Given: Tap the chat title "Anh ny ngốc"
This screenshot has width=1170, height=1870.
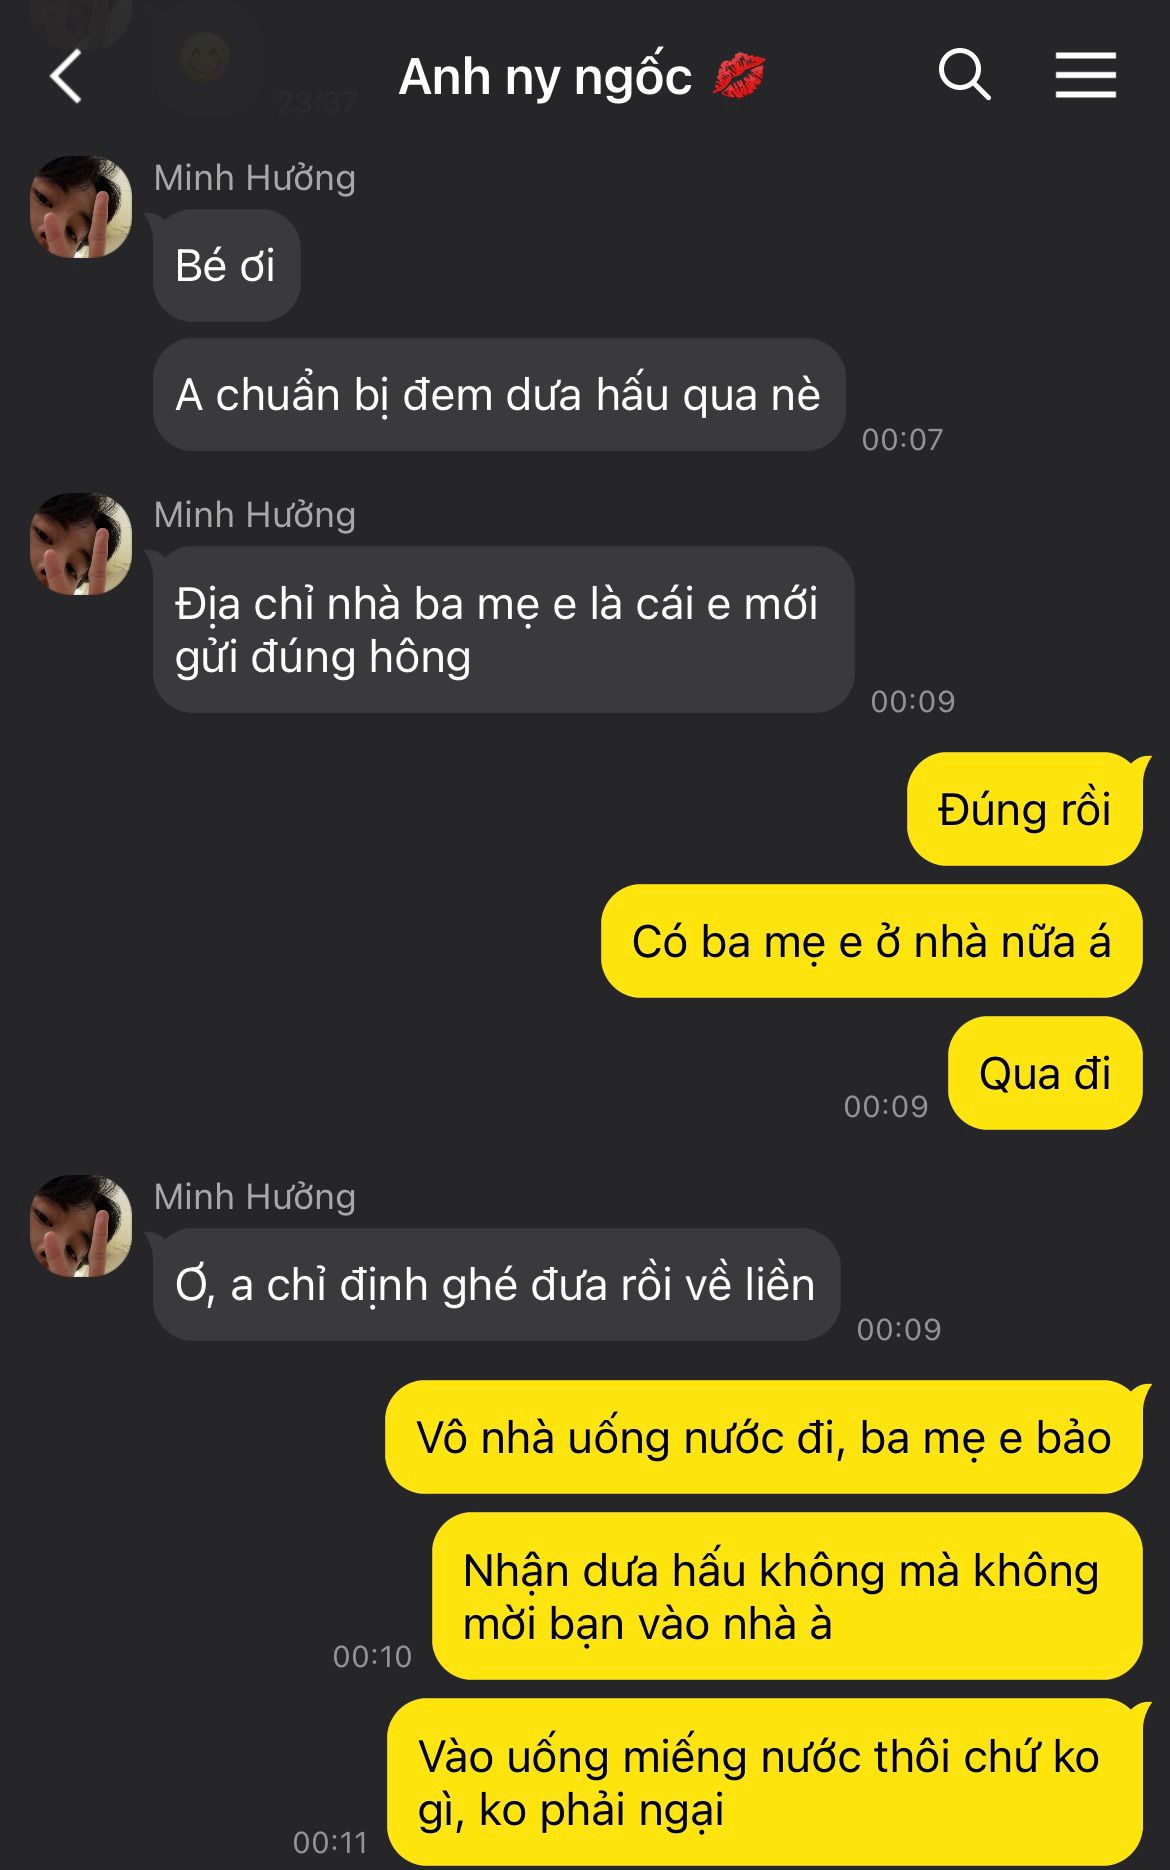Looking at the screenshot, I should [545, 77].
